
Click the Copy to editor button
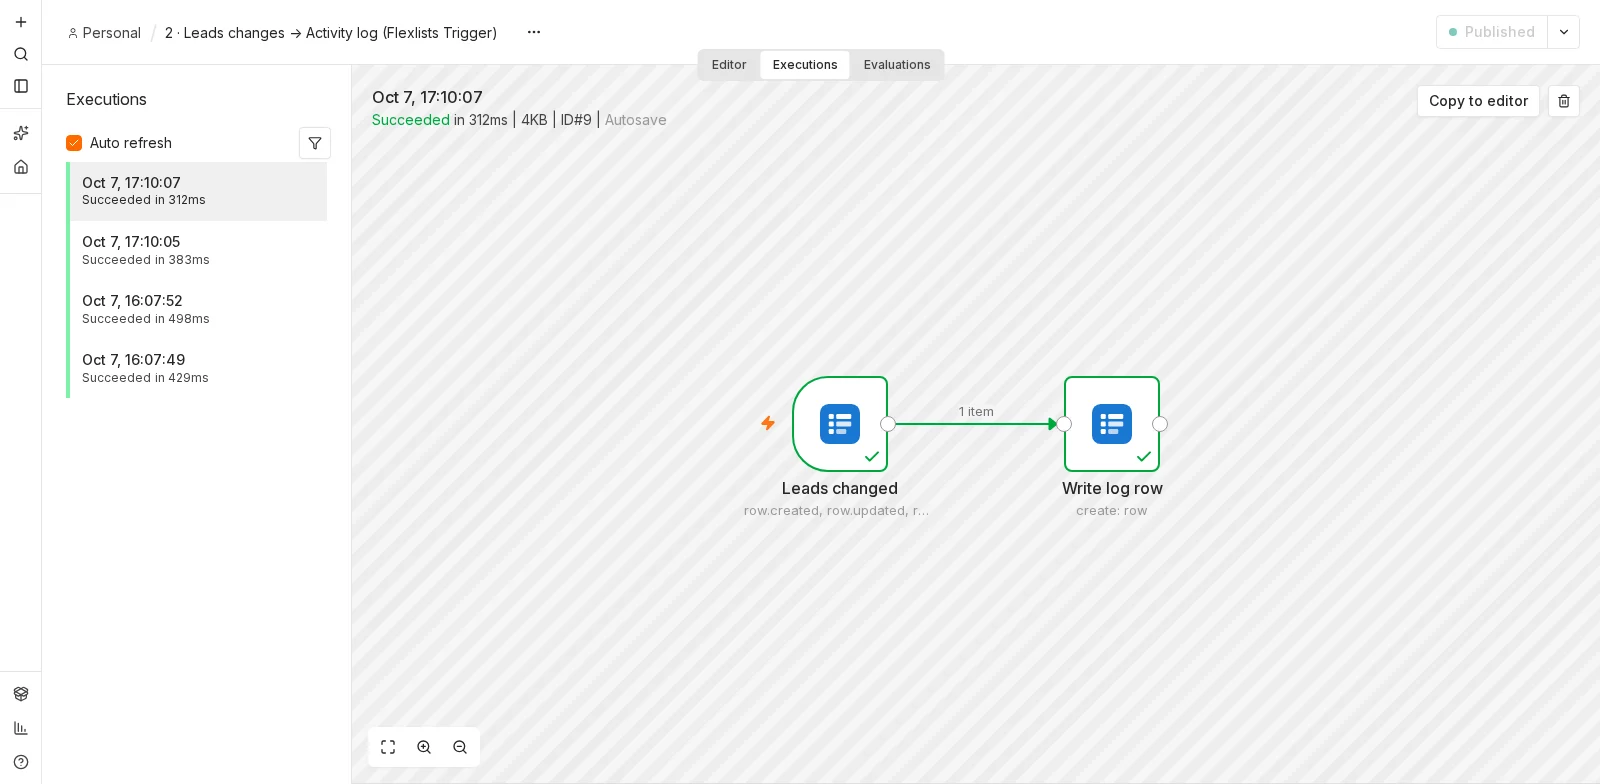tap(1478, 101)
